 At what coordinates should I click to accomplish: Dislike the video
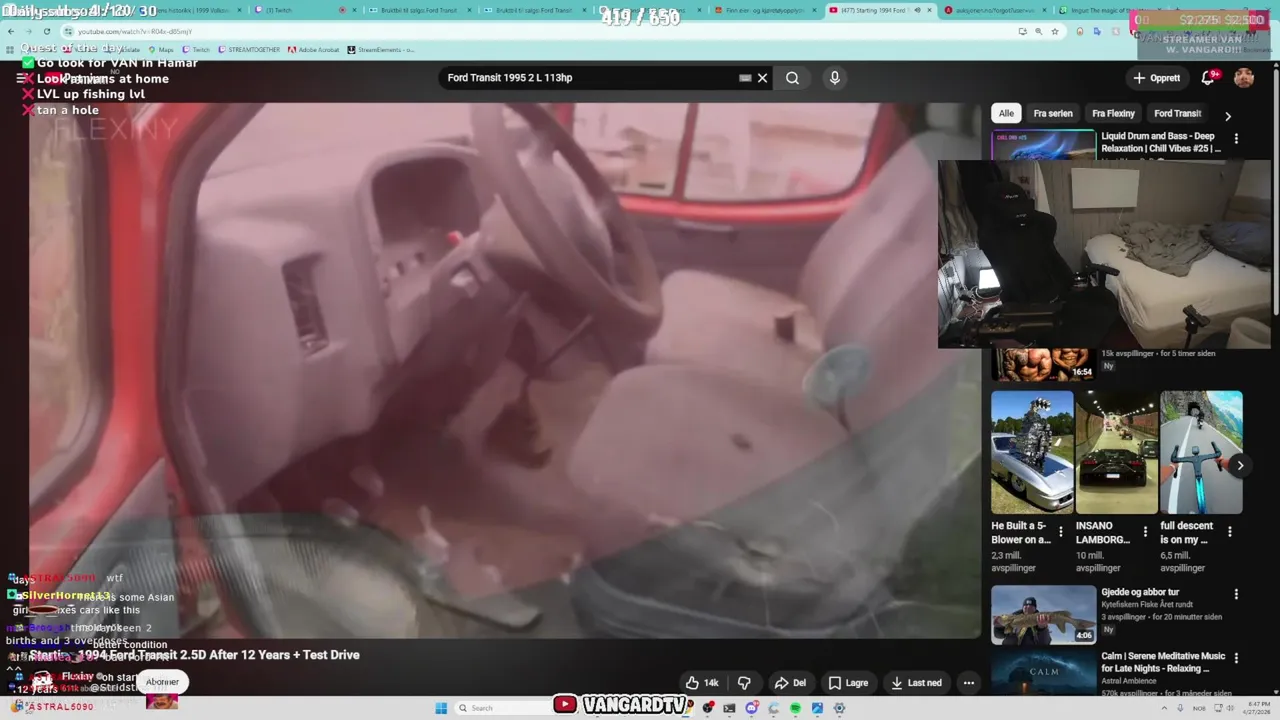tap(745, 683)
